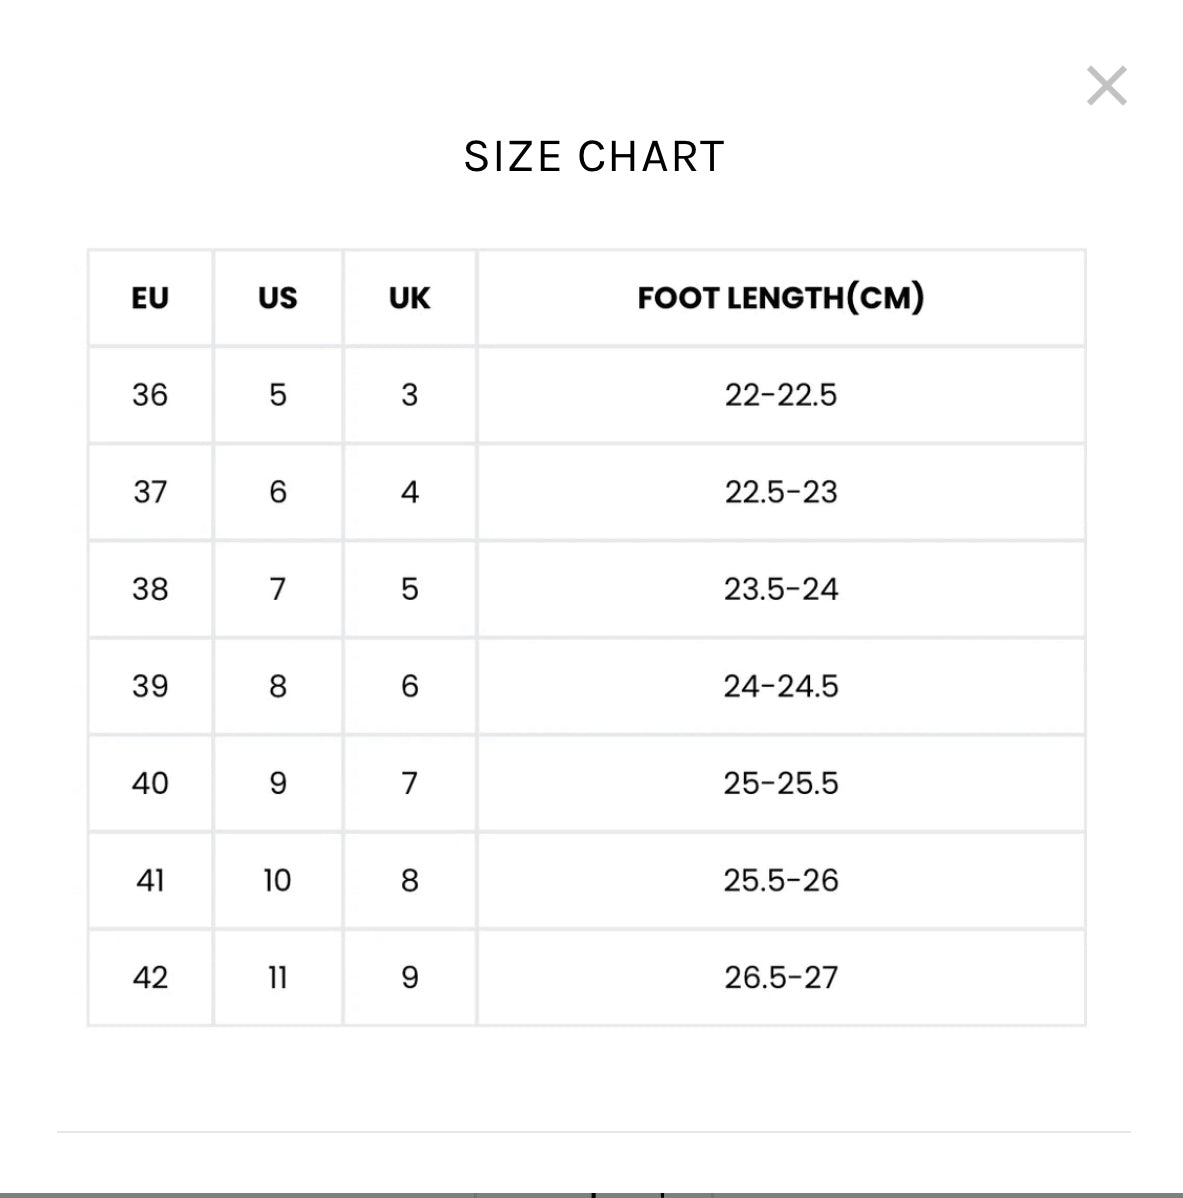This screenshot has height=1198, width=1183.
Task: Select EU size 41 cell
Action: click(150, 880)
